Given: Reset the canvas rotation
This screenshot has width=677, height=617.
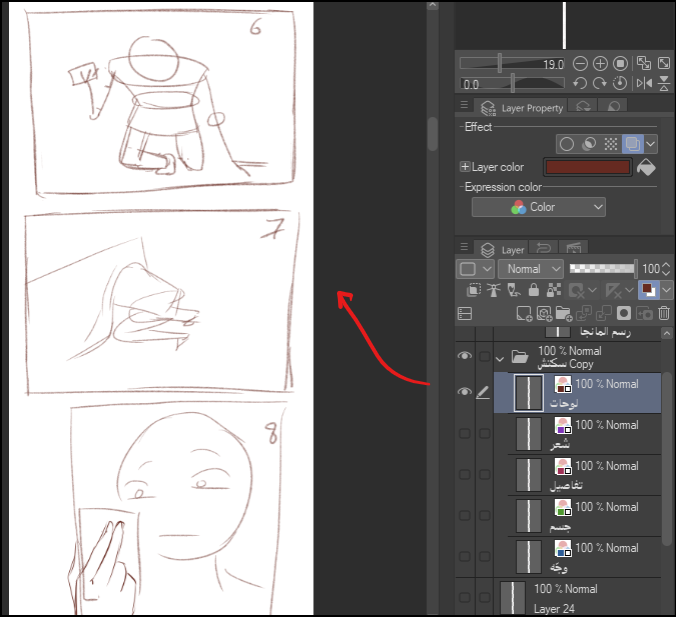Looking at the screenshot, I should coord(620,83).
